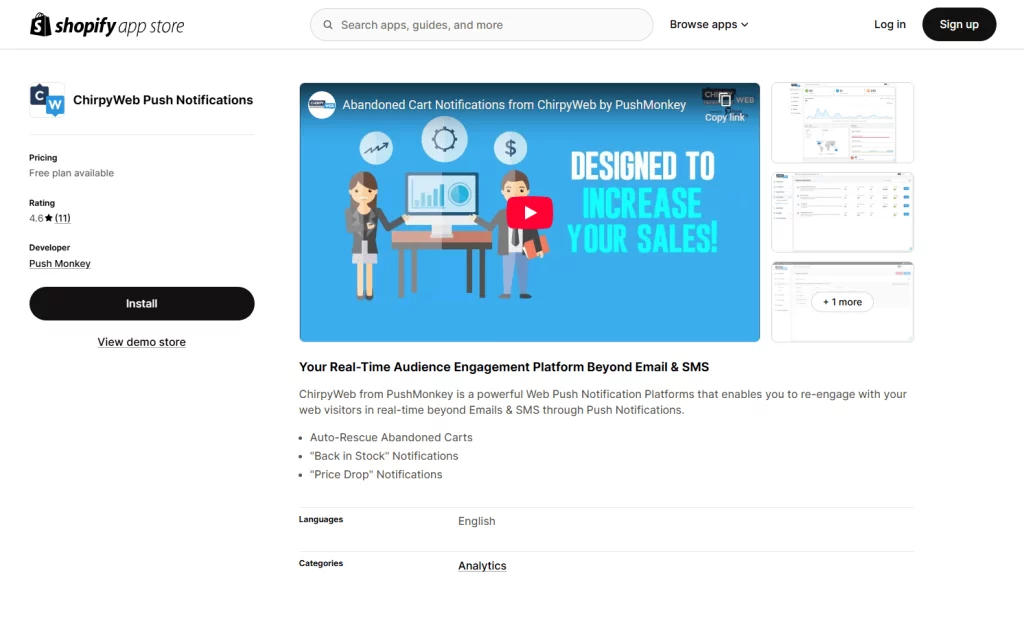Screen dimensions: 1024x621
Task: Open the second campaigns list screenshot thumbnail
Action: (x=842, y=212)
